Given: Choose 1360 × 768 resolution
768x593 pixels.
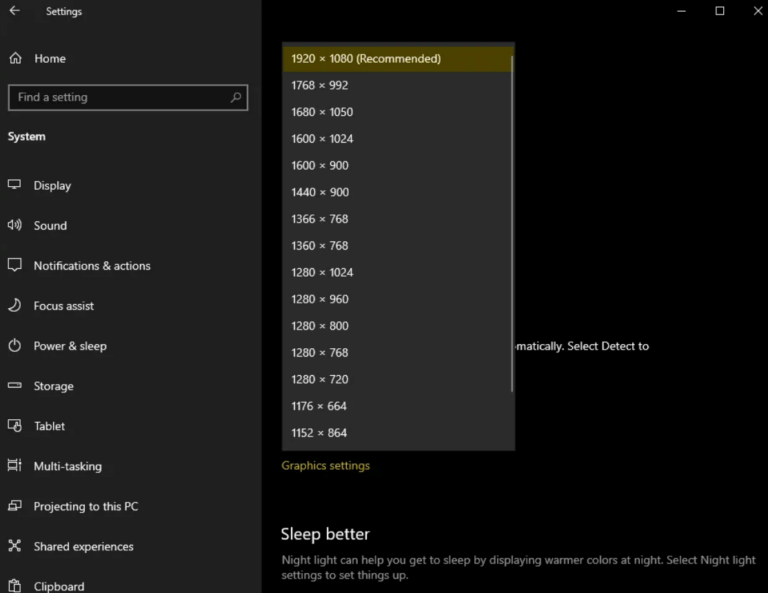Looking at the screenshot, I should click(398, 245).
